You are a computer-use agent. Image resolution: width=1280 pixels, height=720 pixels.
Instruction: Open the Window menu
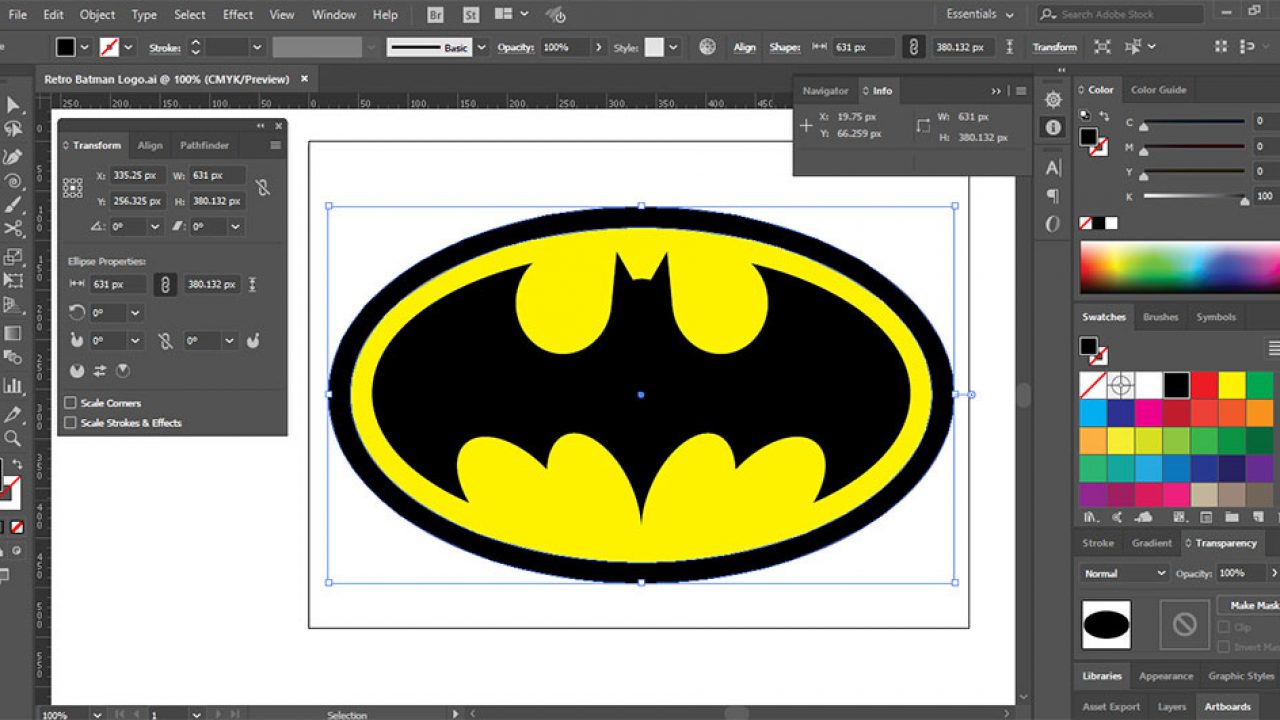334,15
